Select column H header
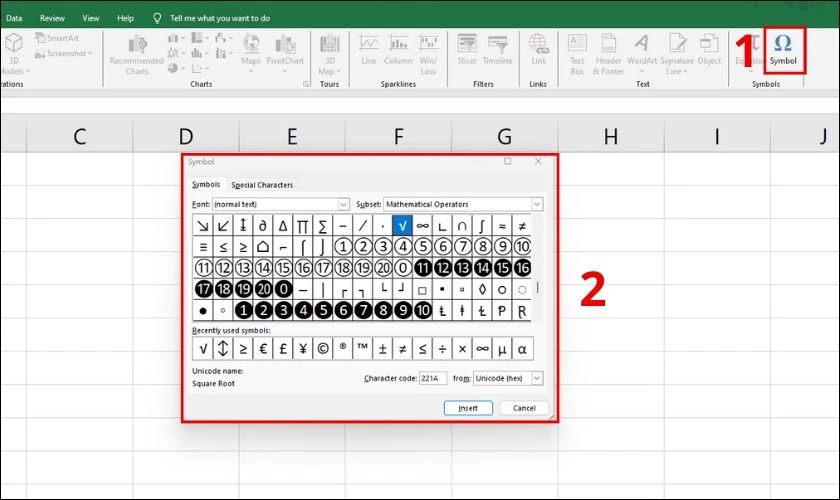 [x=611, y=137]
